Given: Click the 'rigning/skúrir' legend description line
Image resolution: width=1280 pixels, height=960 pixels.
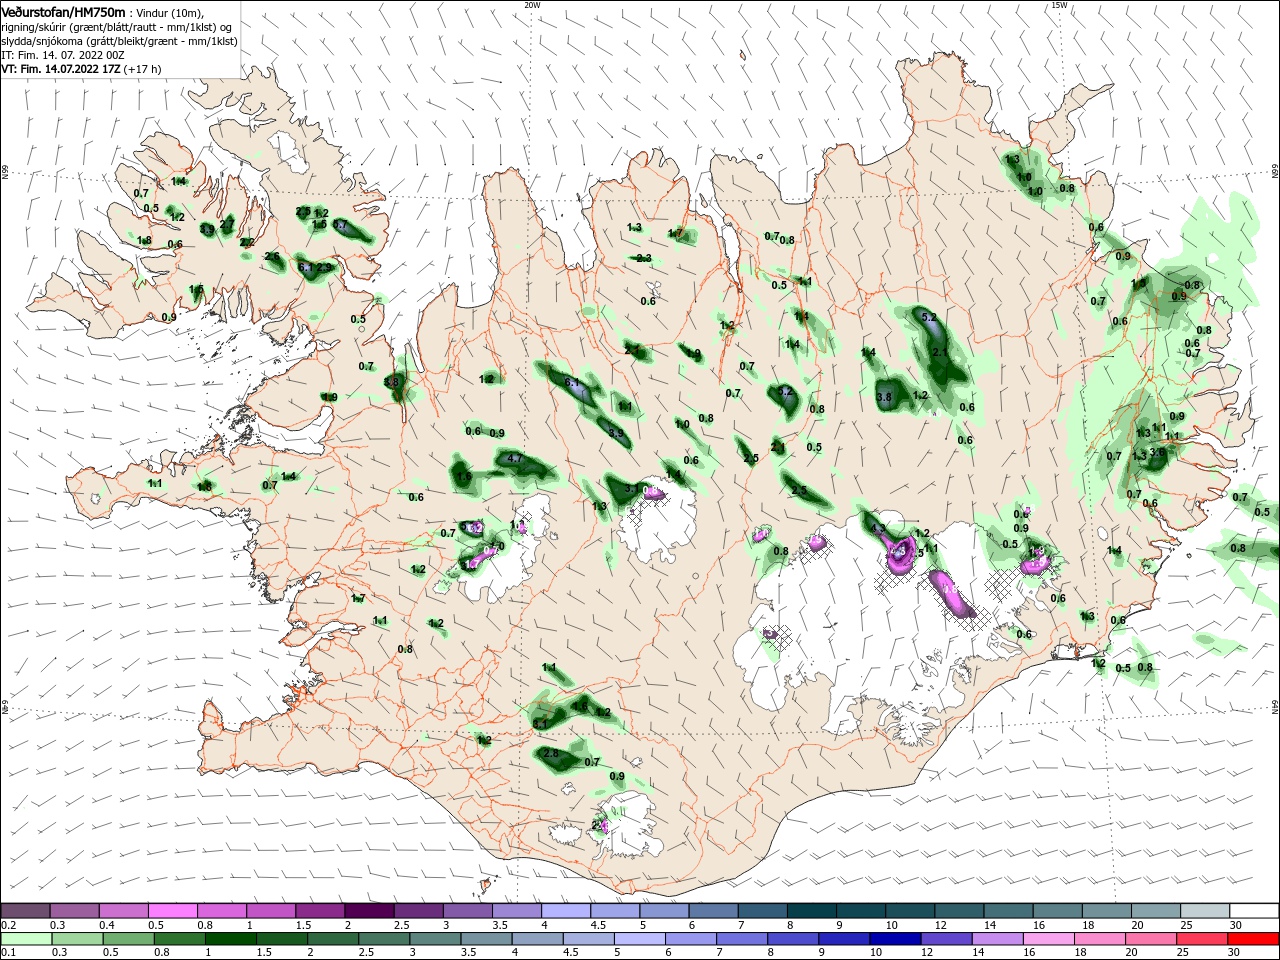Looking at the screenshot, I should click(x=116, y=27).
